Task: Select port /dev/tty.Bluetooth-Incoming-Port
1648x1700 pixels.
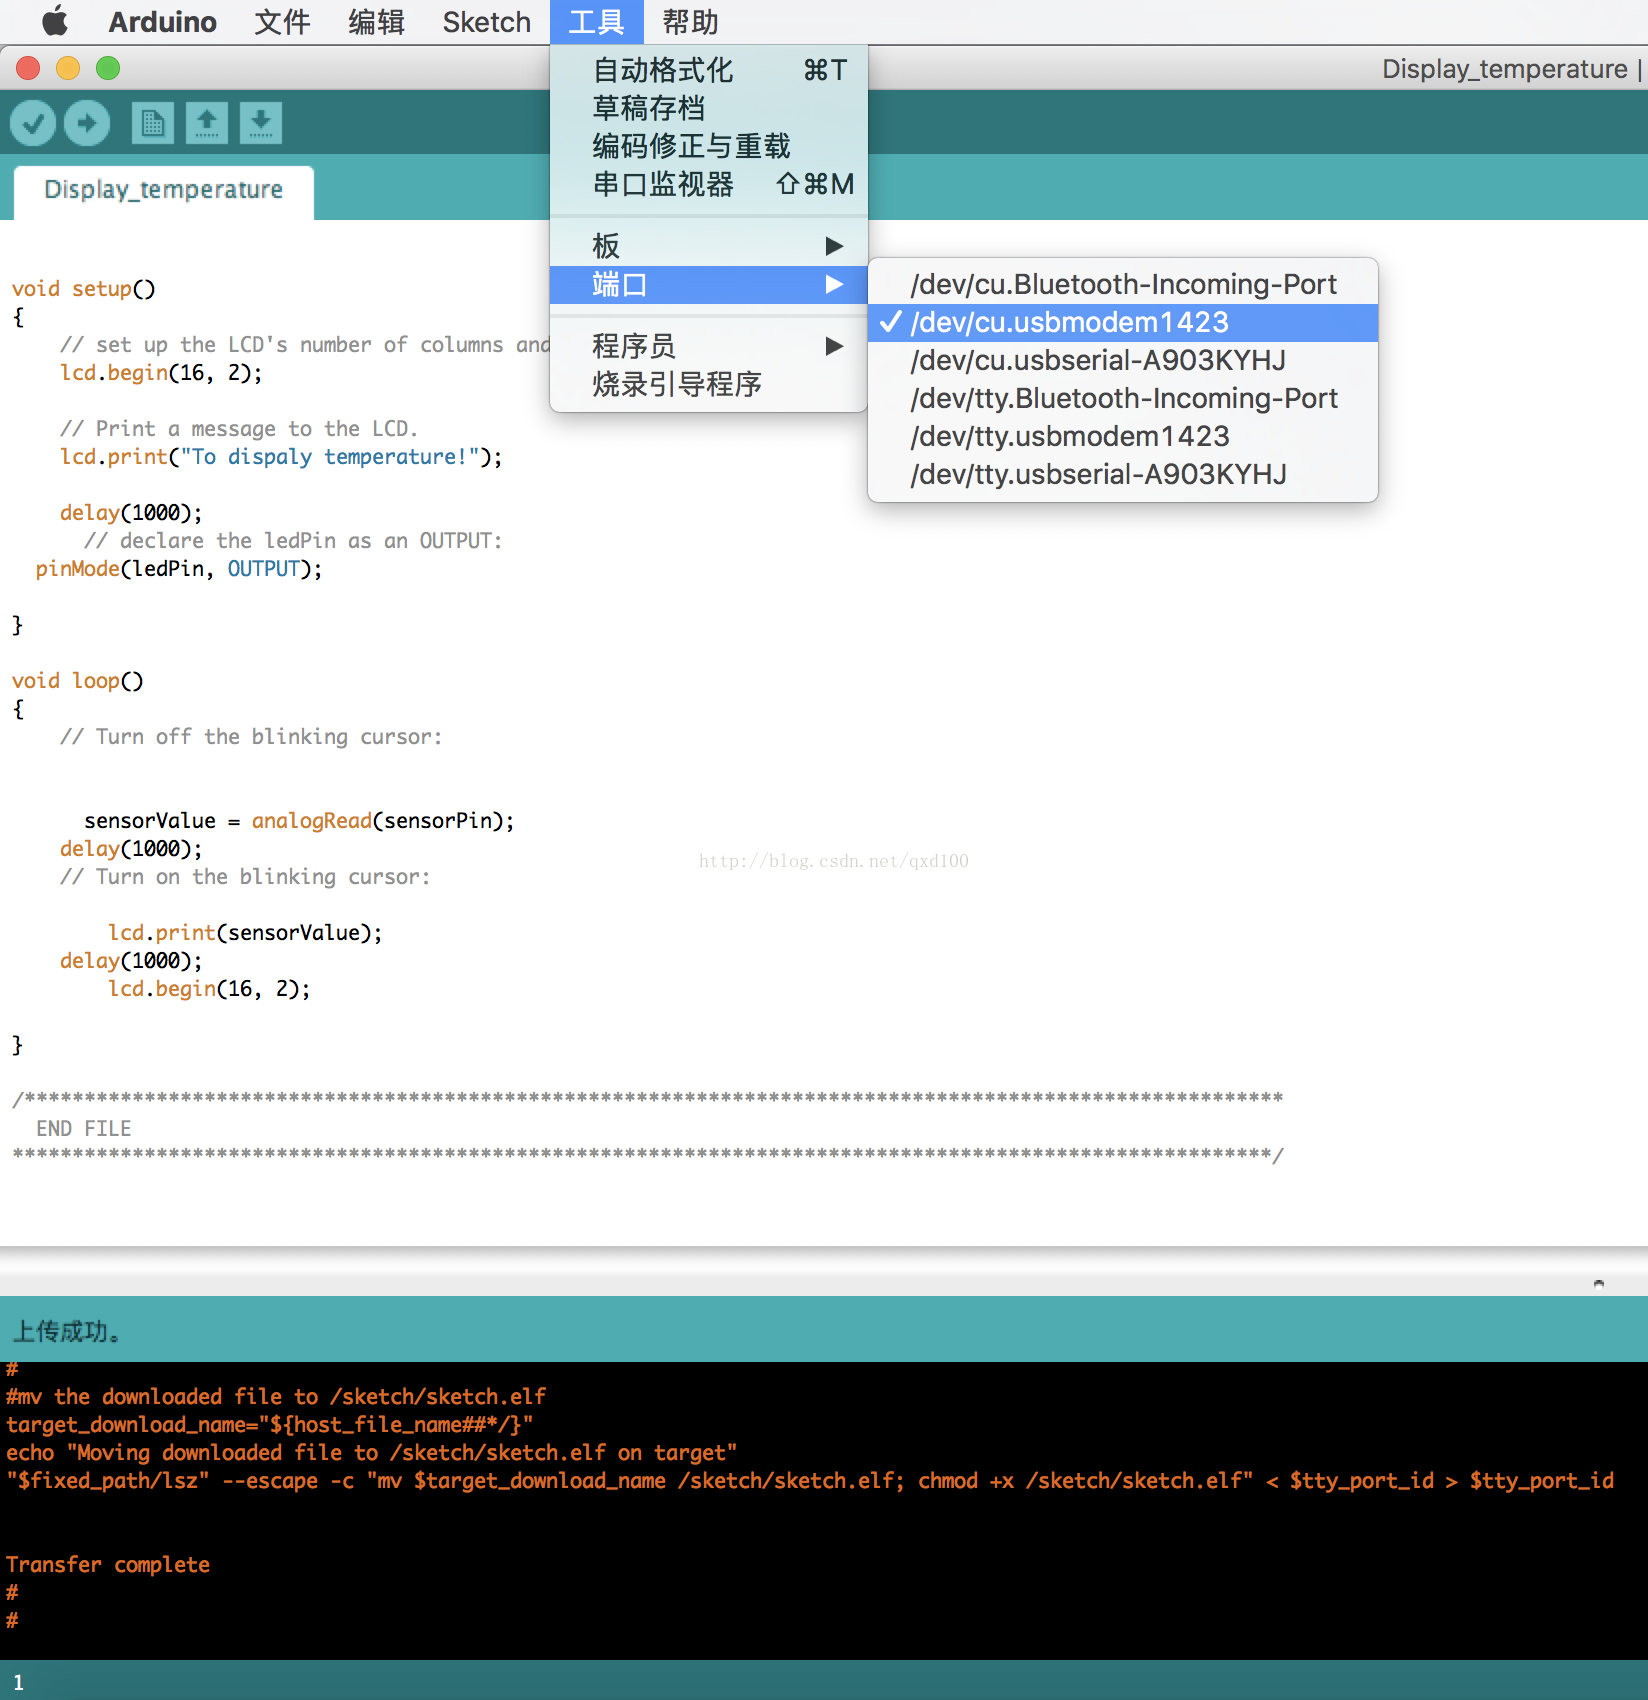Action: pyautogui.click(x=1123, y=398)
